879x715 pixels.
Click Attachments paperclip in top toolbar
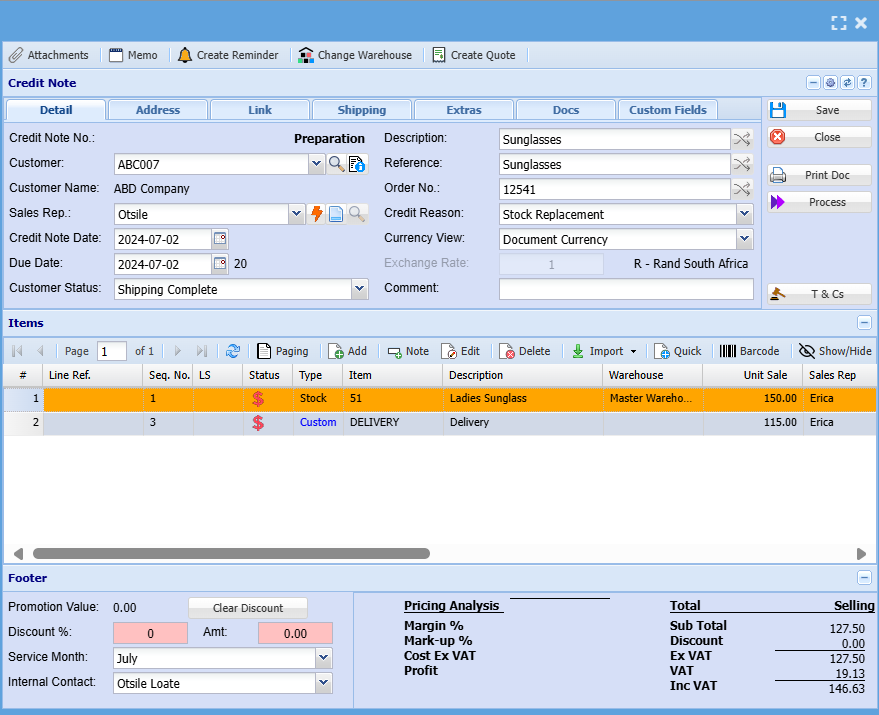click(x=16, y=55)
